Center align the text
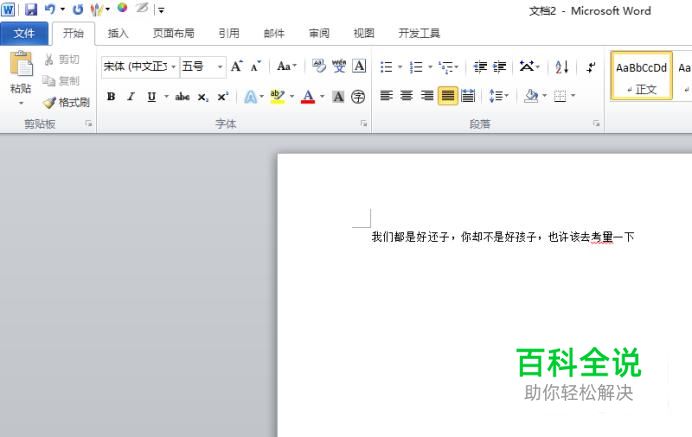692x437 pixels. pos(406,96)
